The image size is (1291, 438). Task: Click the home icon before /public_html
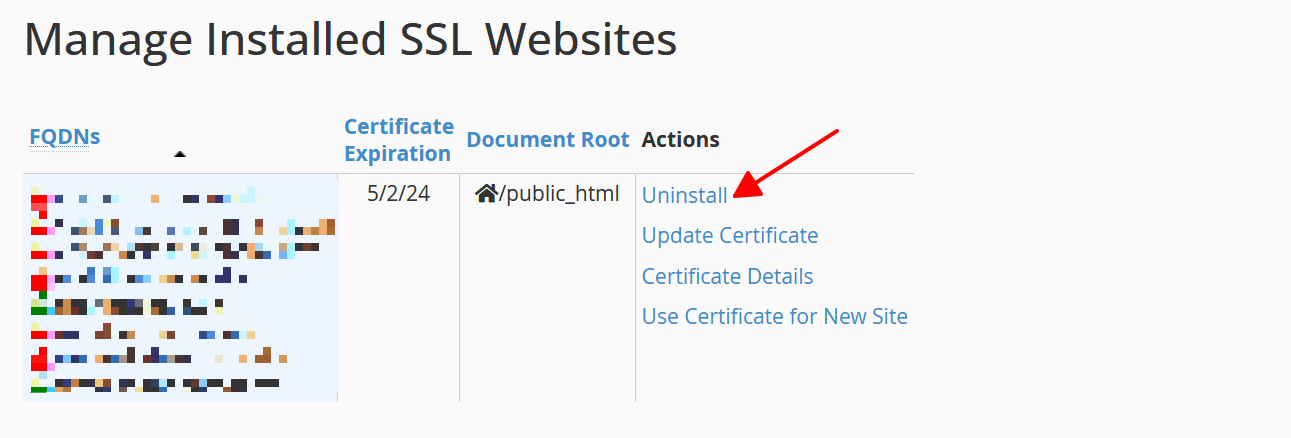486,194
